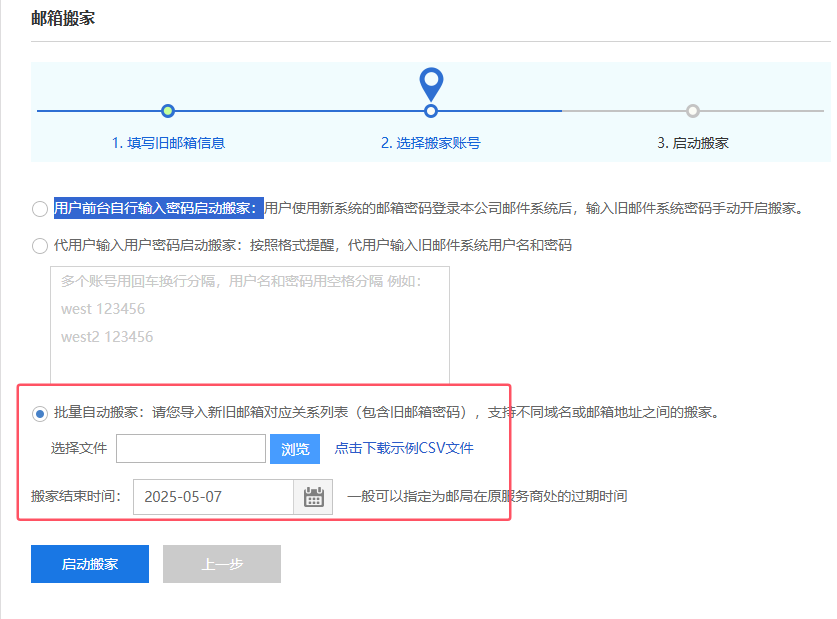
Task: Click the 3. 启动搬家 step label
Action: pos(693,143)
